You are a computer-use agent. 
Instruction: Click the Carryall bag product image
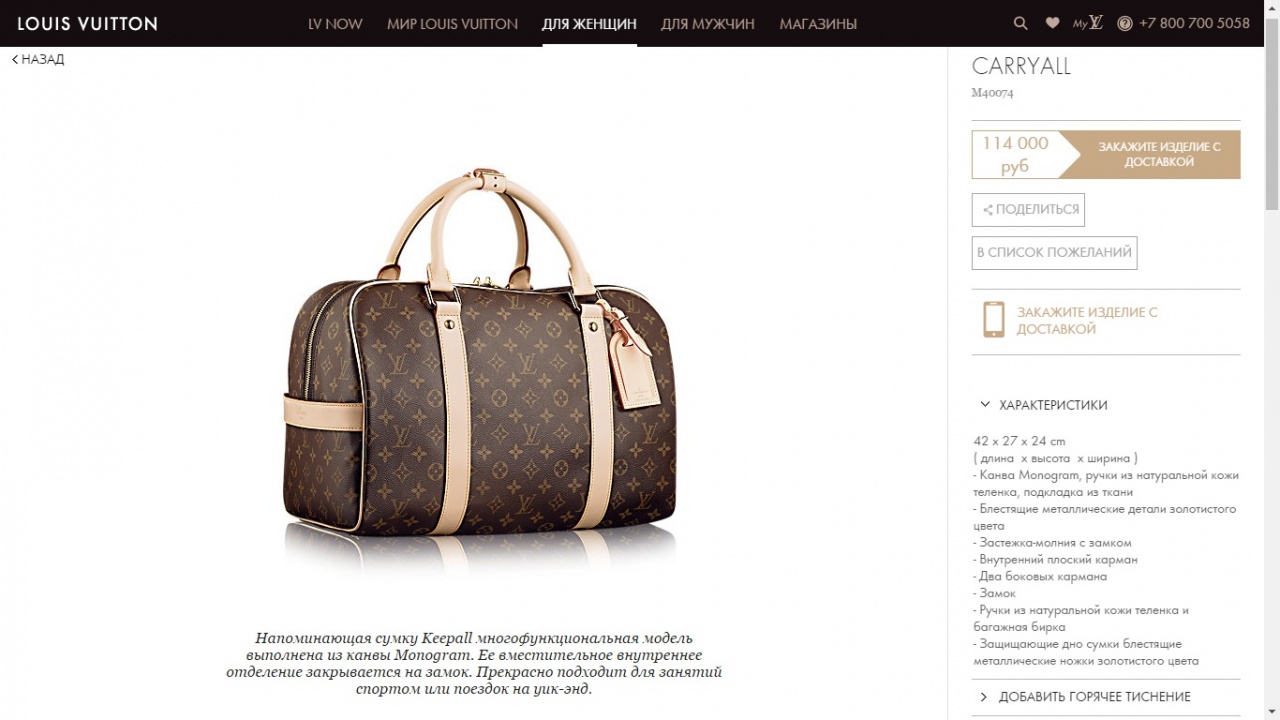click(478, 370)
